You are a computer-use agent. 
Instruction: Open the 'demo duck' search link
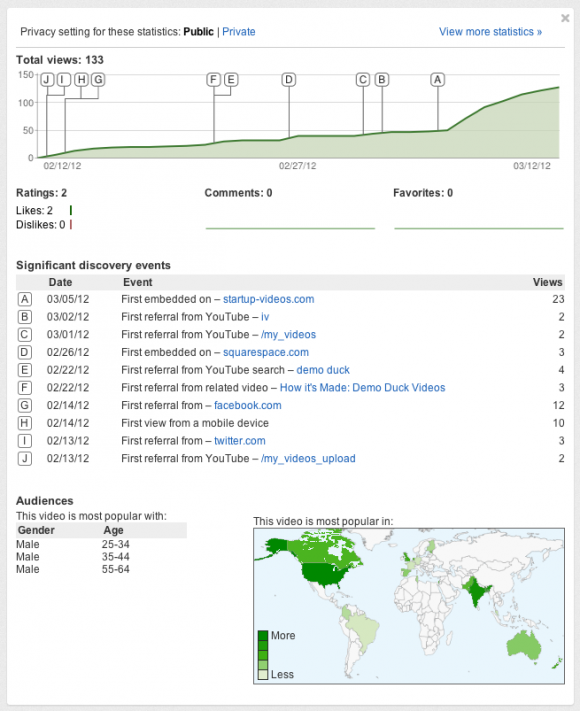tap(323, 370)
